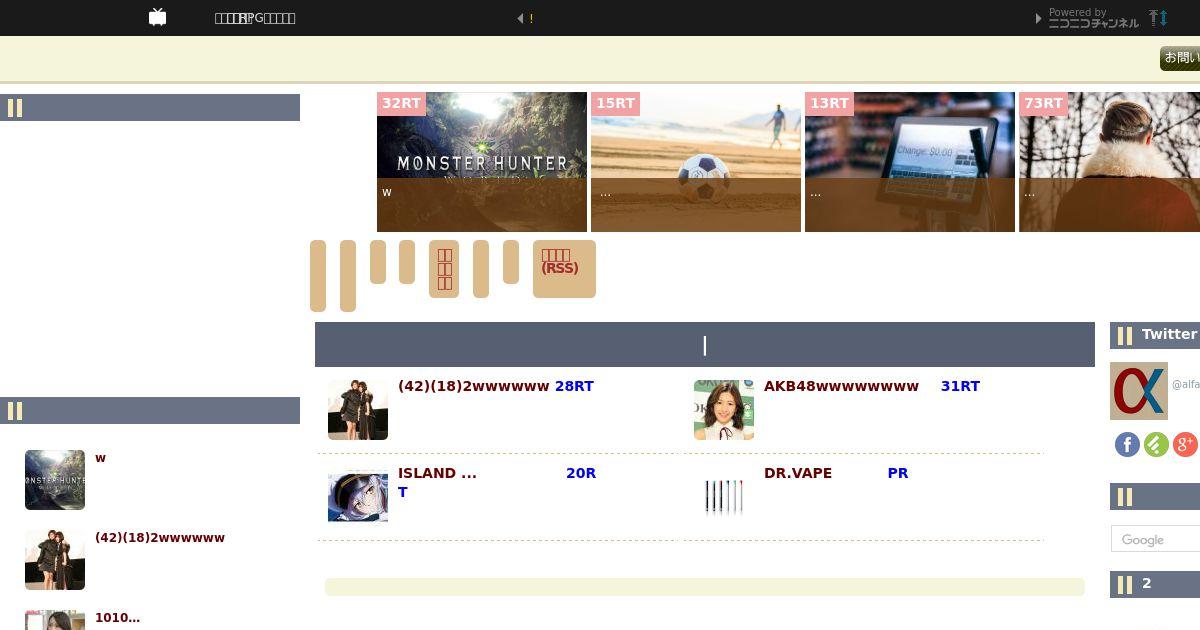Image resolution: width=1200 pixels, height=630 pixels.
Task: Click the dark contact button below top bar
Action: pos(1180,58)
